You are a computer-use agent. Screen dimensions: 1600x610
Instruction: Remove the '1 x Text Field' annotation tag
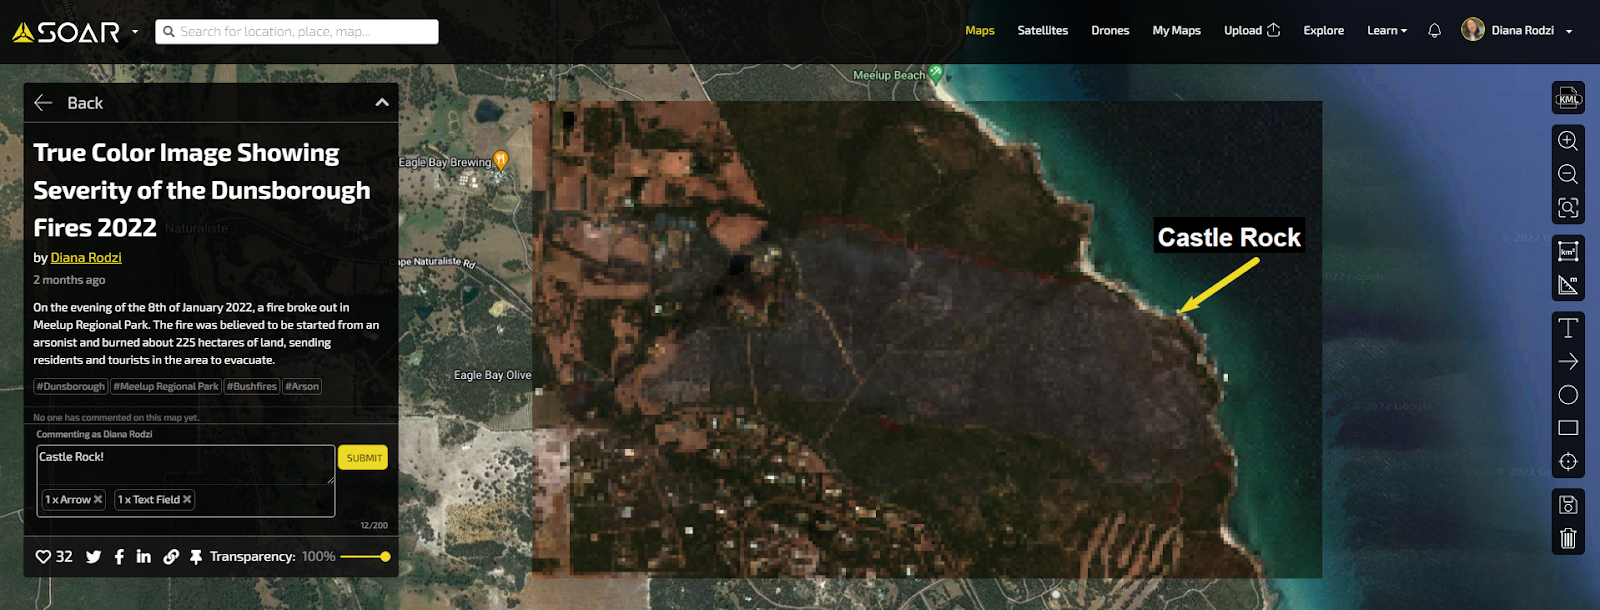[187, 500]
